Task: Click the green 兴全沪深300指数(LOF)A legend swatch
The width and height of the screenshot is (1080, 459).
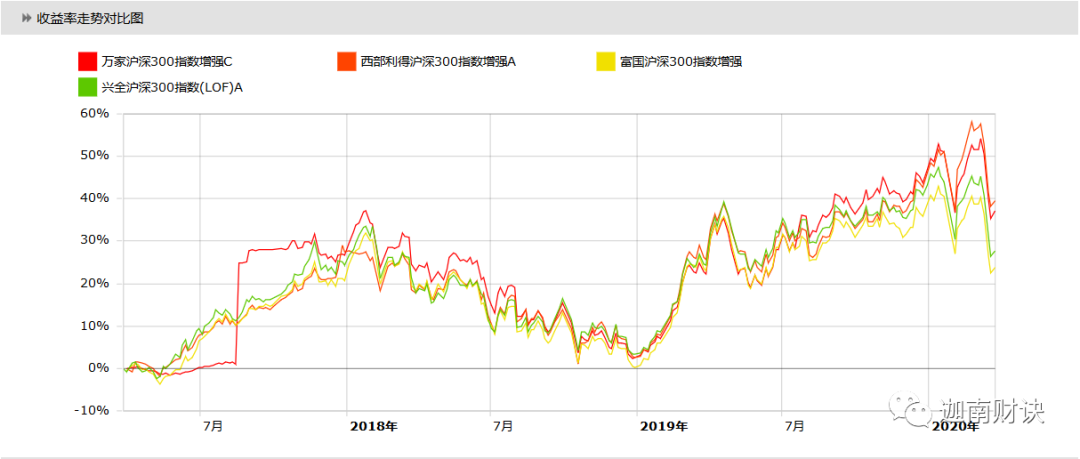Action: [x=87, y=88]
